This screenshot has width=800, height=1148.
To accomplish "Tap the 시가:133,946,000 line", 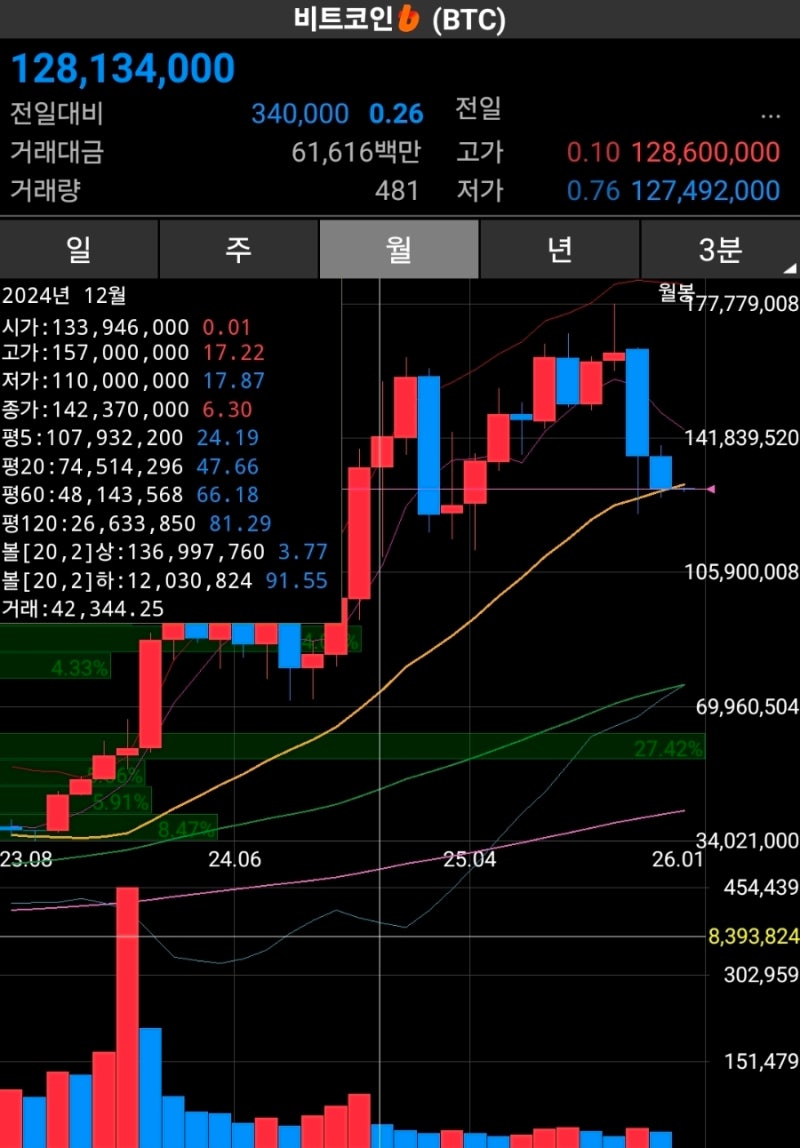I will click(x=127, y=327).
